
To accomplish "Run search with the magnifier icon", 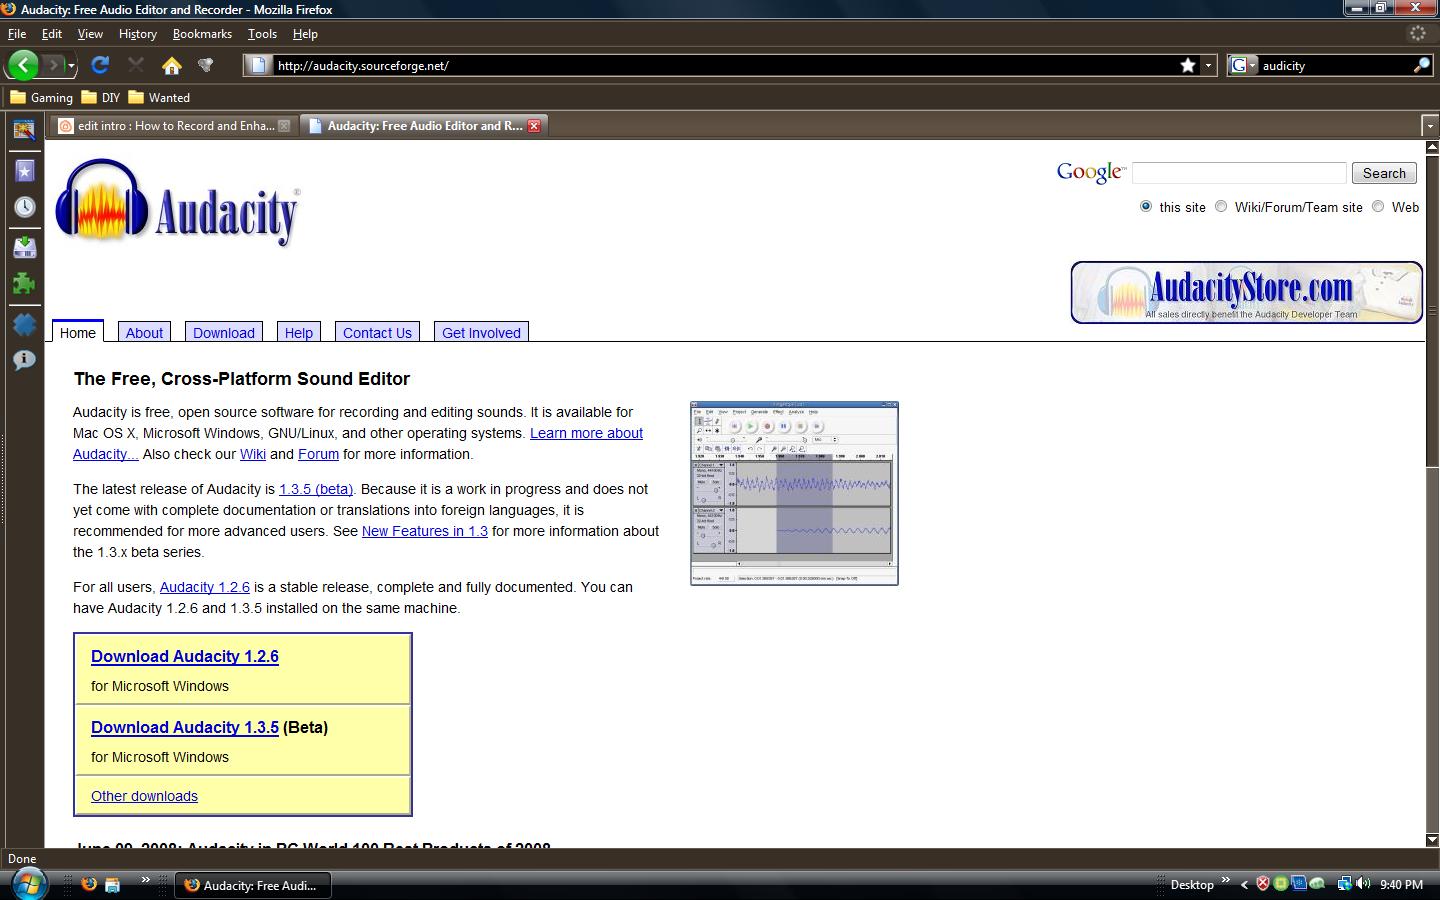I will click(1421, 65).
